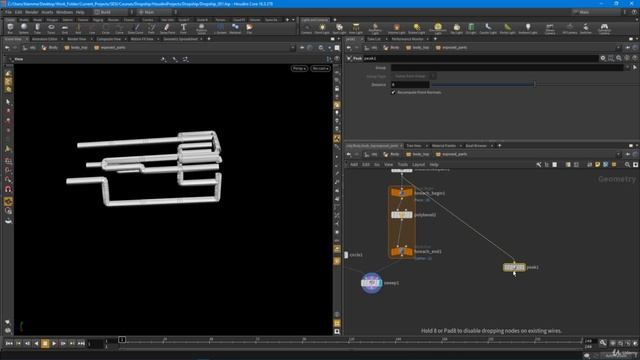This screenshot has width=640, height=360.
Task: Open parameter pane gear menu
Action: tap(603, 58)
